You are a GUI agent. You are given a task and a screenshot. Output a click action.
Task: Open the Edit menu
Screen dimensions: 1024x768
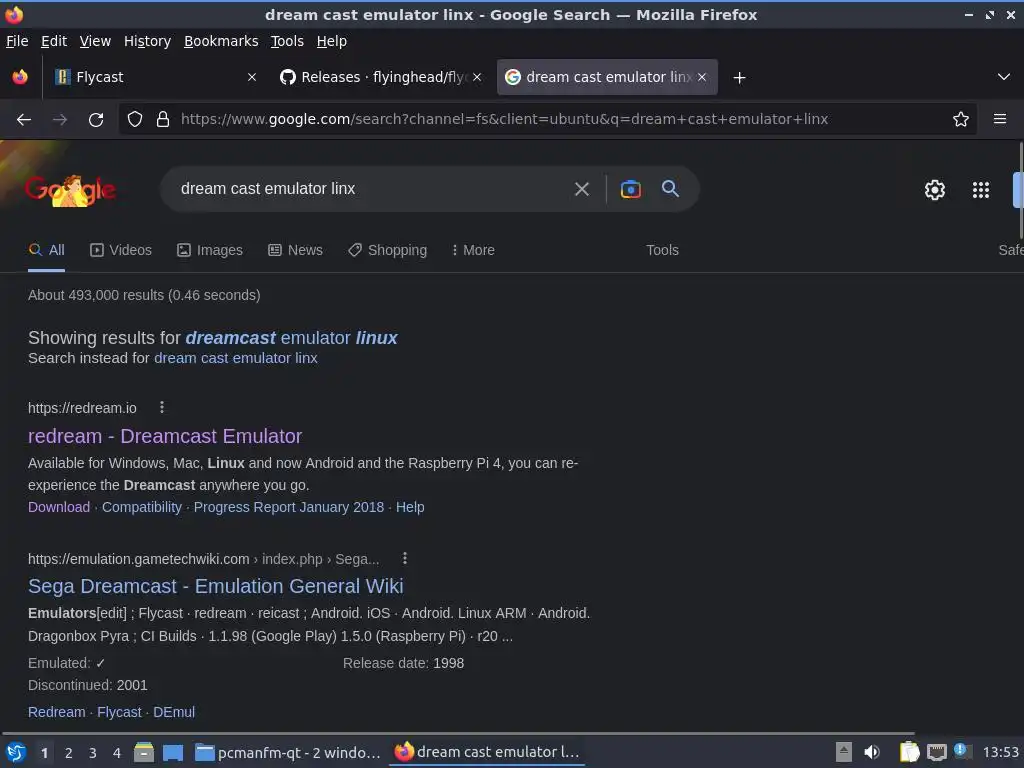click(x=54, y=41)
